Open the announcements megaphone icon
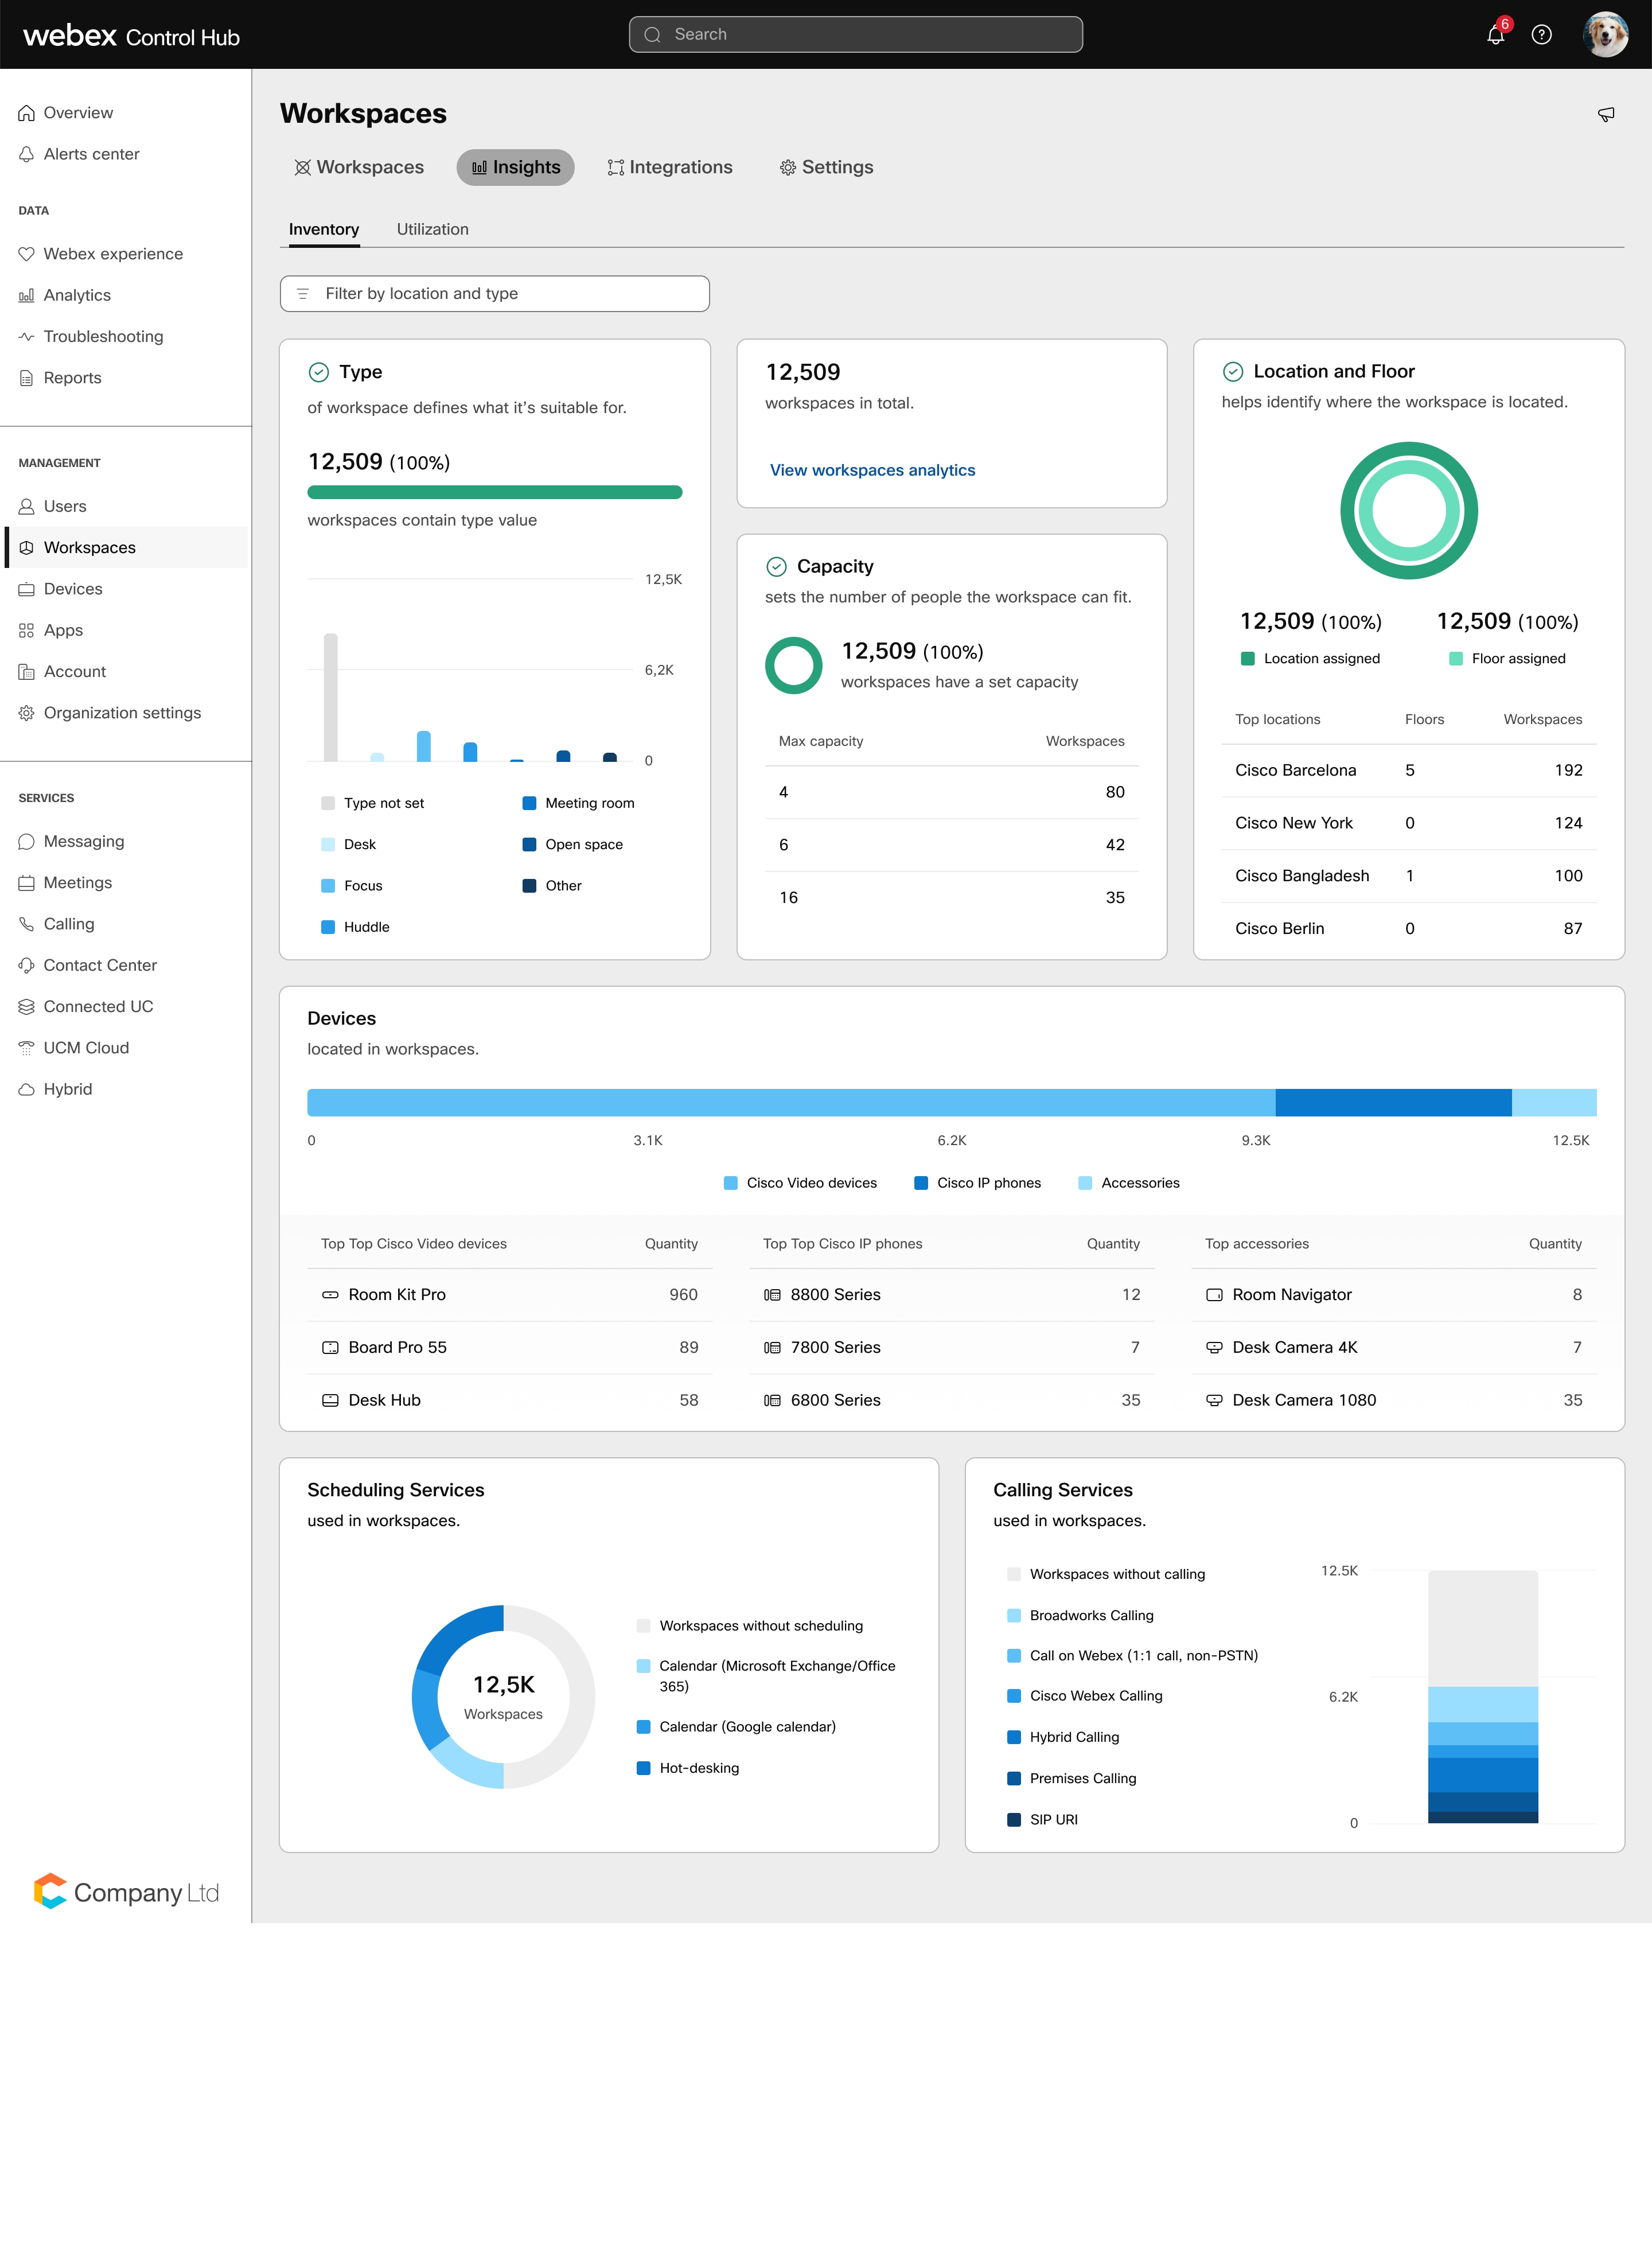1652x2257 pixels. (x=1606, y=114)
